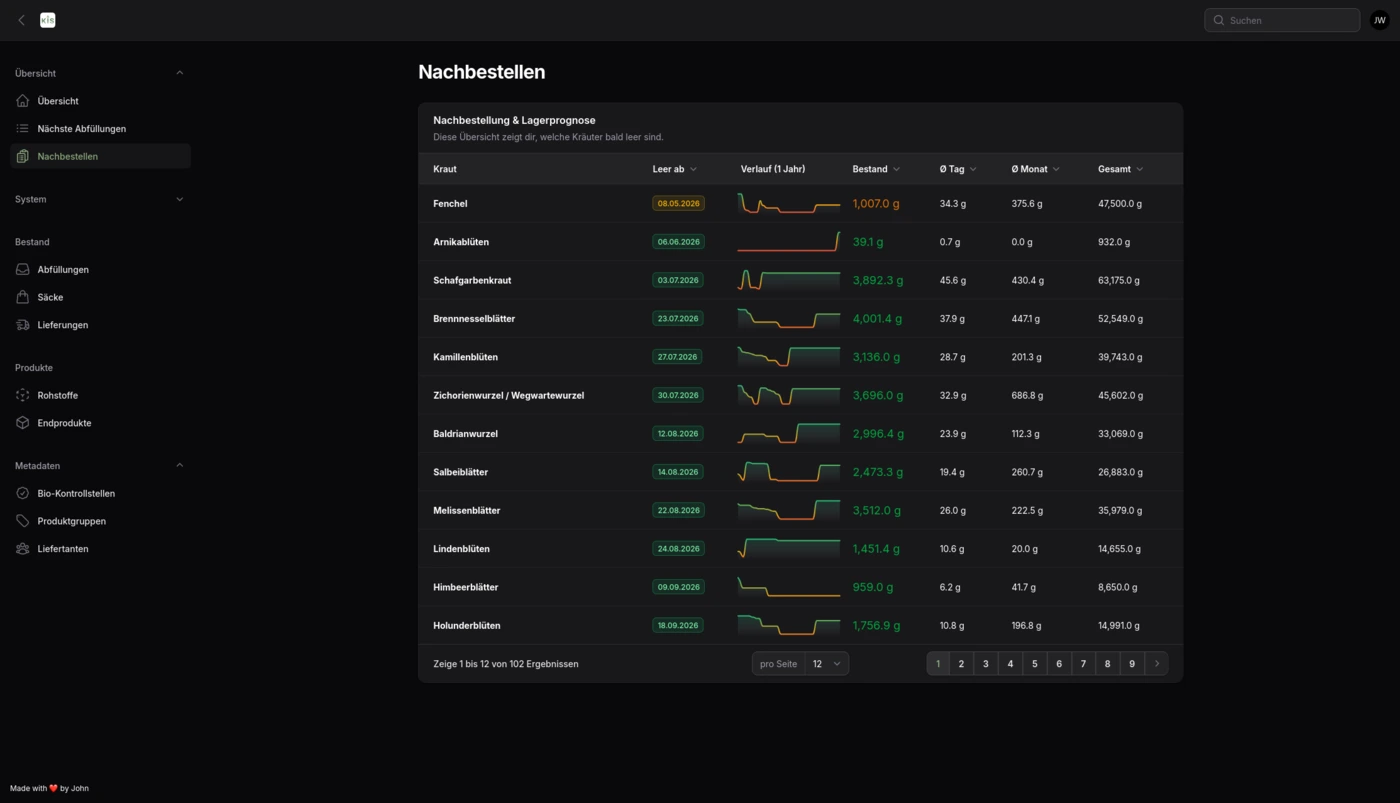Click the Übersicht home icon in sidebar
This screenshot has height=803, width=1400.
point(23,101)
